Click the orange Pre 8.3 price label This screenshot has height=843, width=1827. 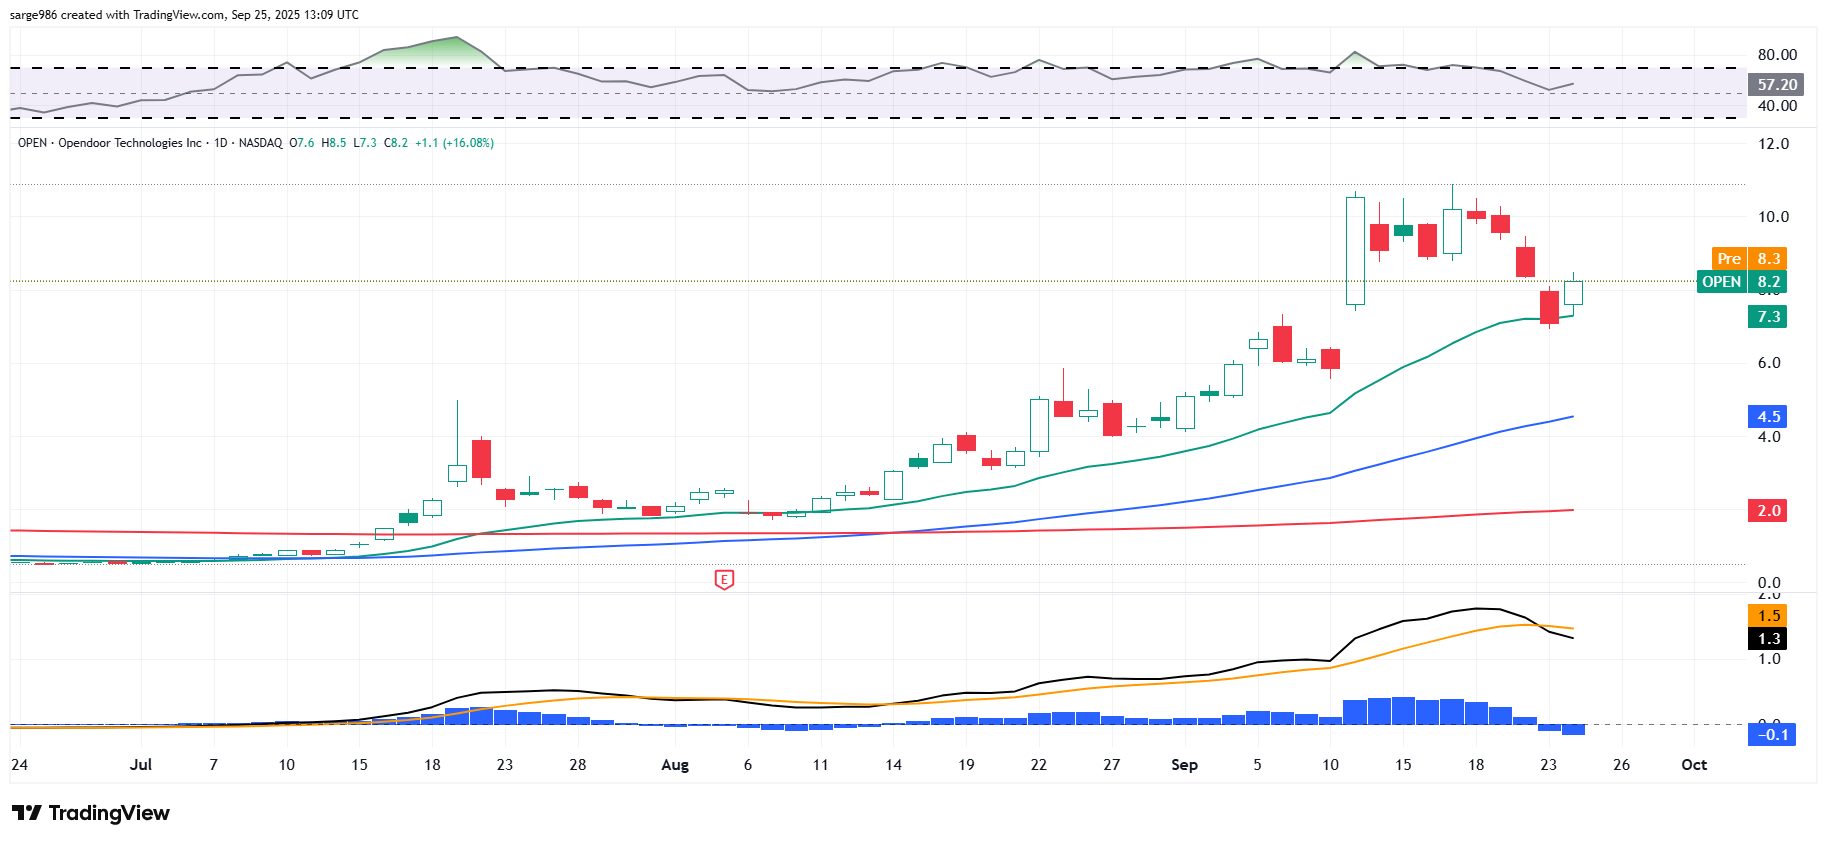pos(1749,258)
